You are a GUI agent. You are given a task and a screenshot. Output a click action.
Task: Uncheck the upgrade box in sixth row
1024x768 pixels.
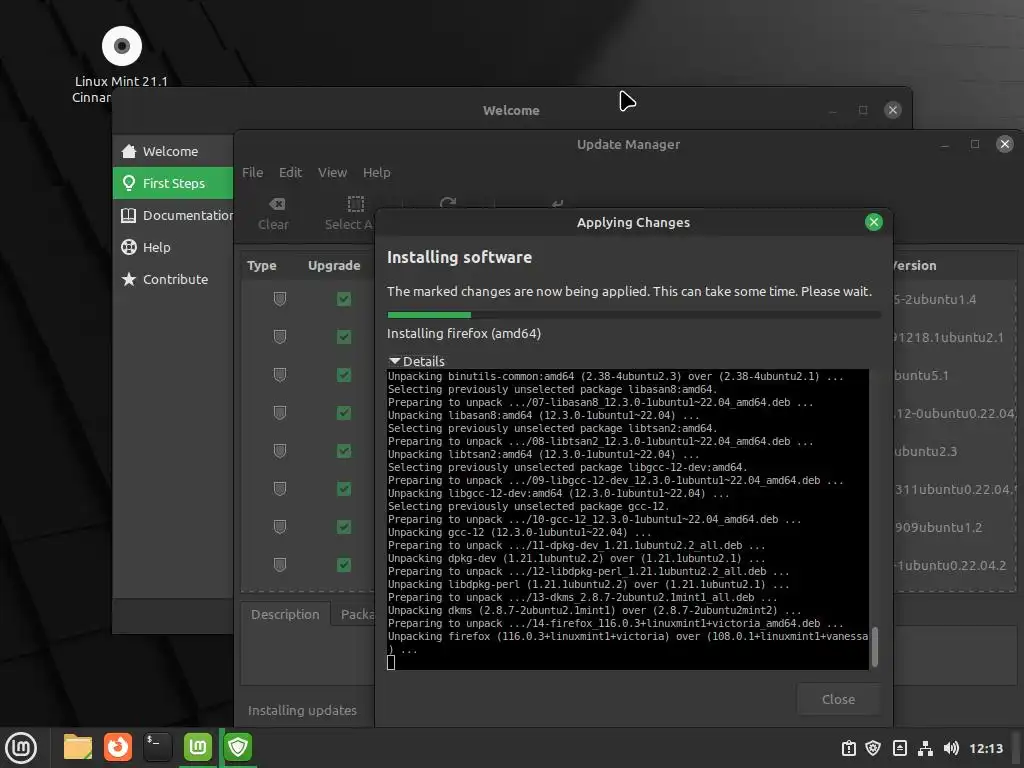pos(344,489)
